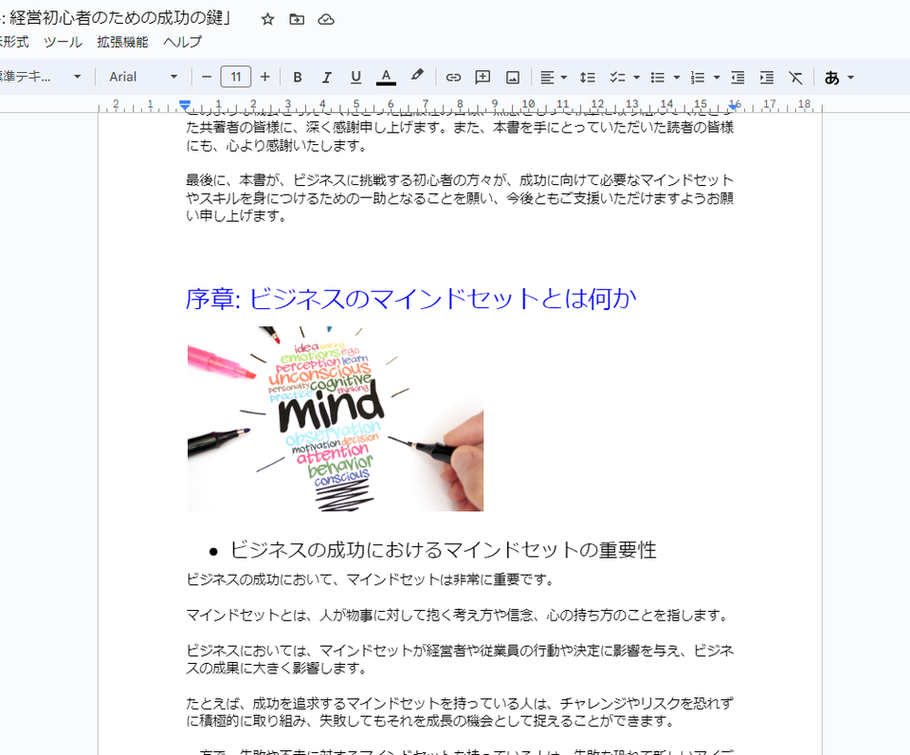Open the 拡張機能 menu
The image size is (910, 755).
click(122, 42)
